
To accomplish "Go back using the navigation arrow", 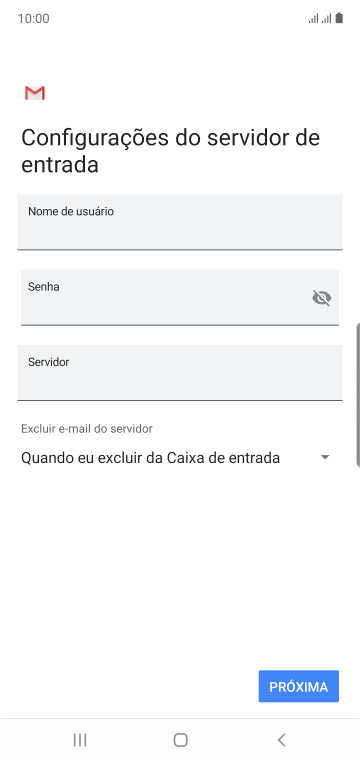I will tap(282, 740).
